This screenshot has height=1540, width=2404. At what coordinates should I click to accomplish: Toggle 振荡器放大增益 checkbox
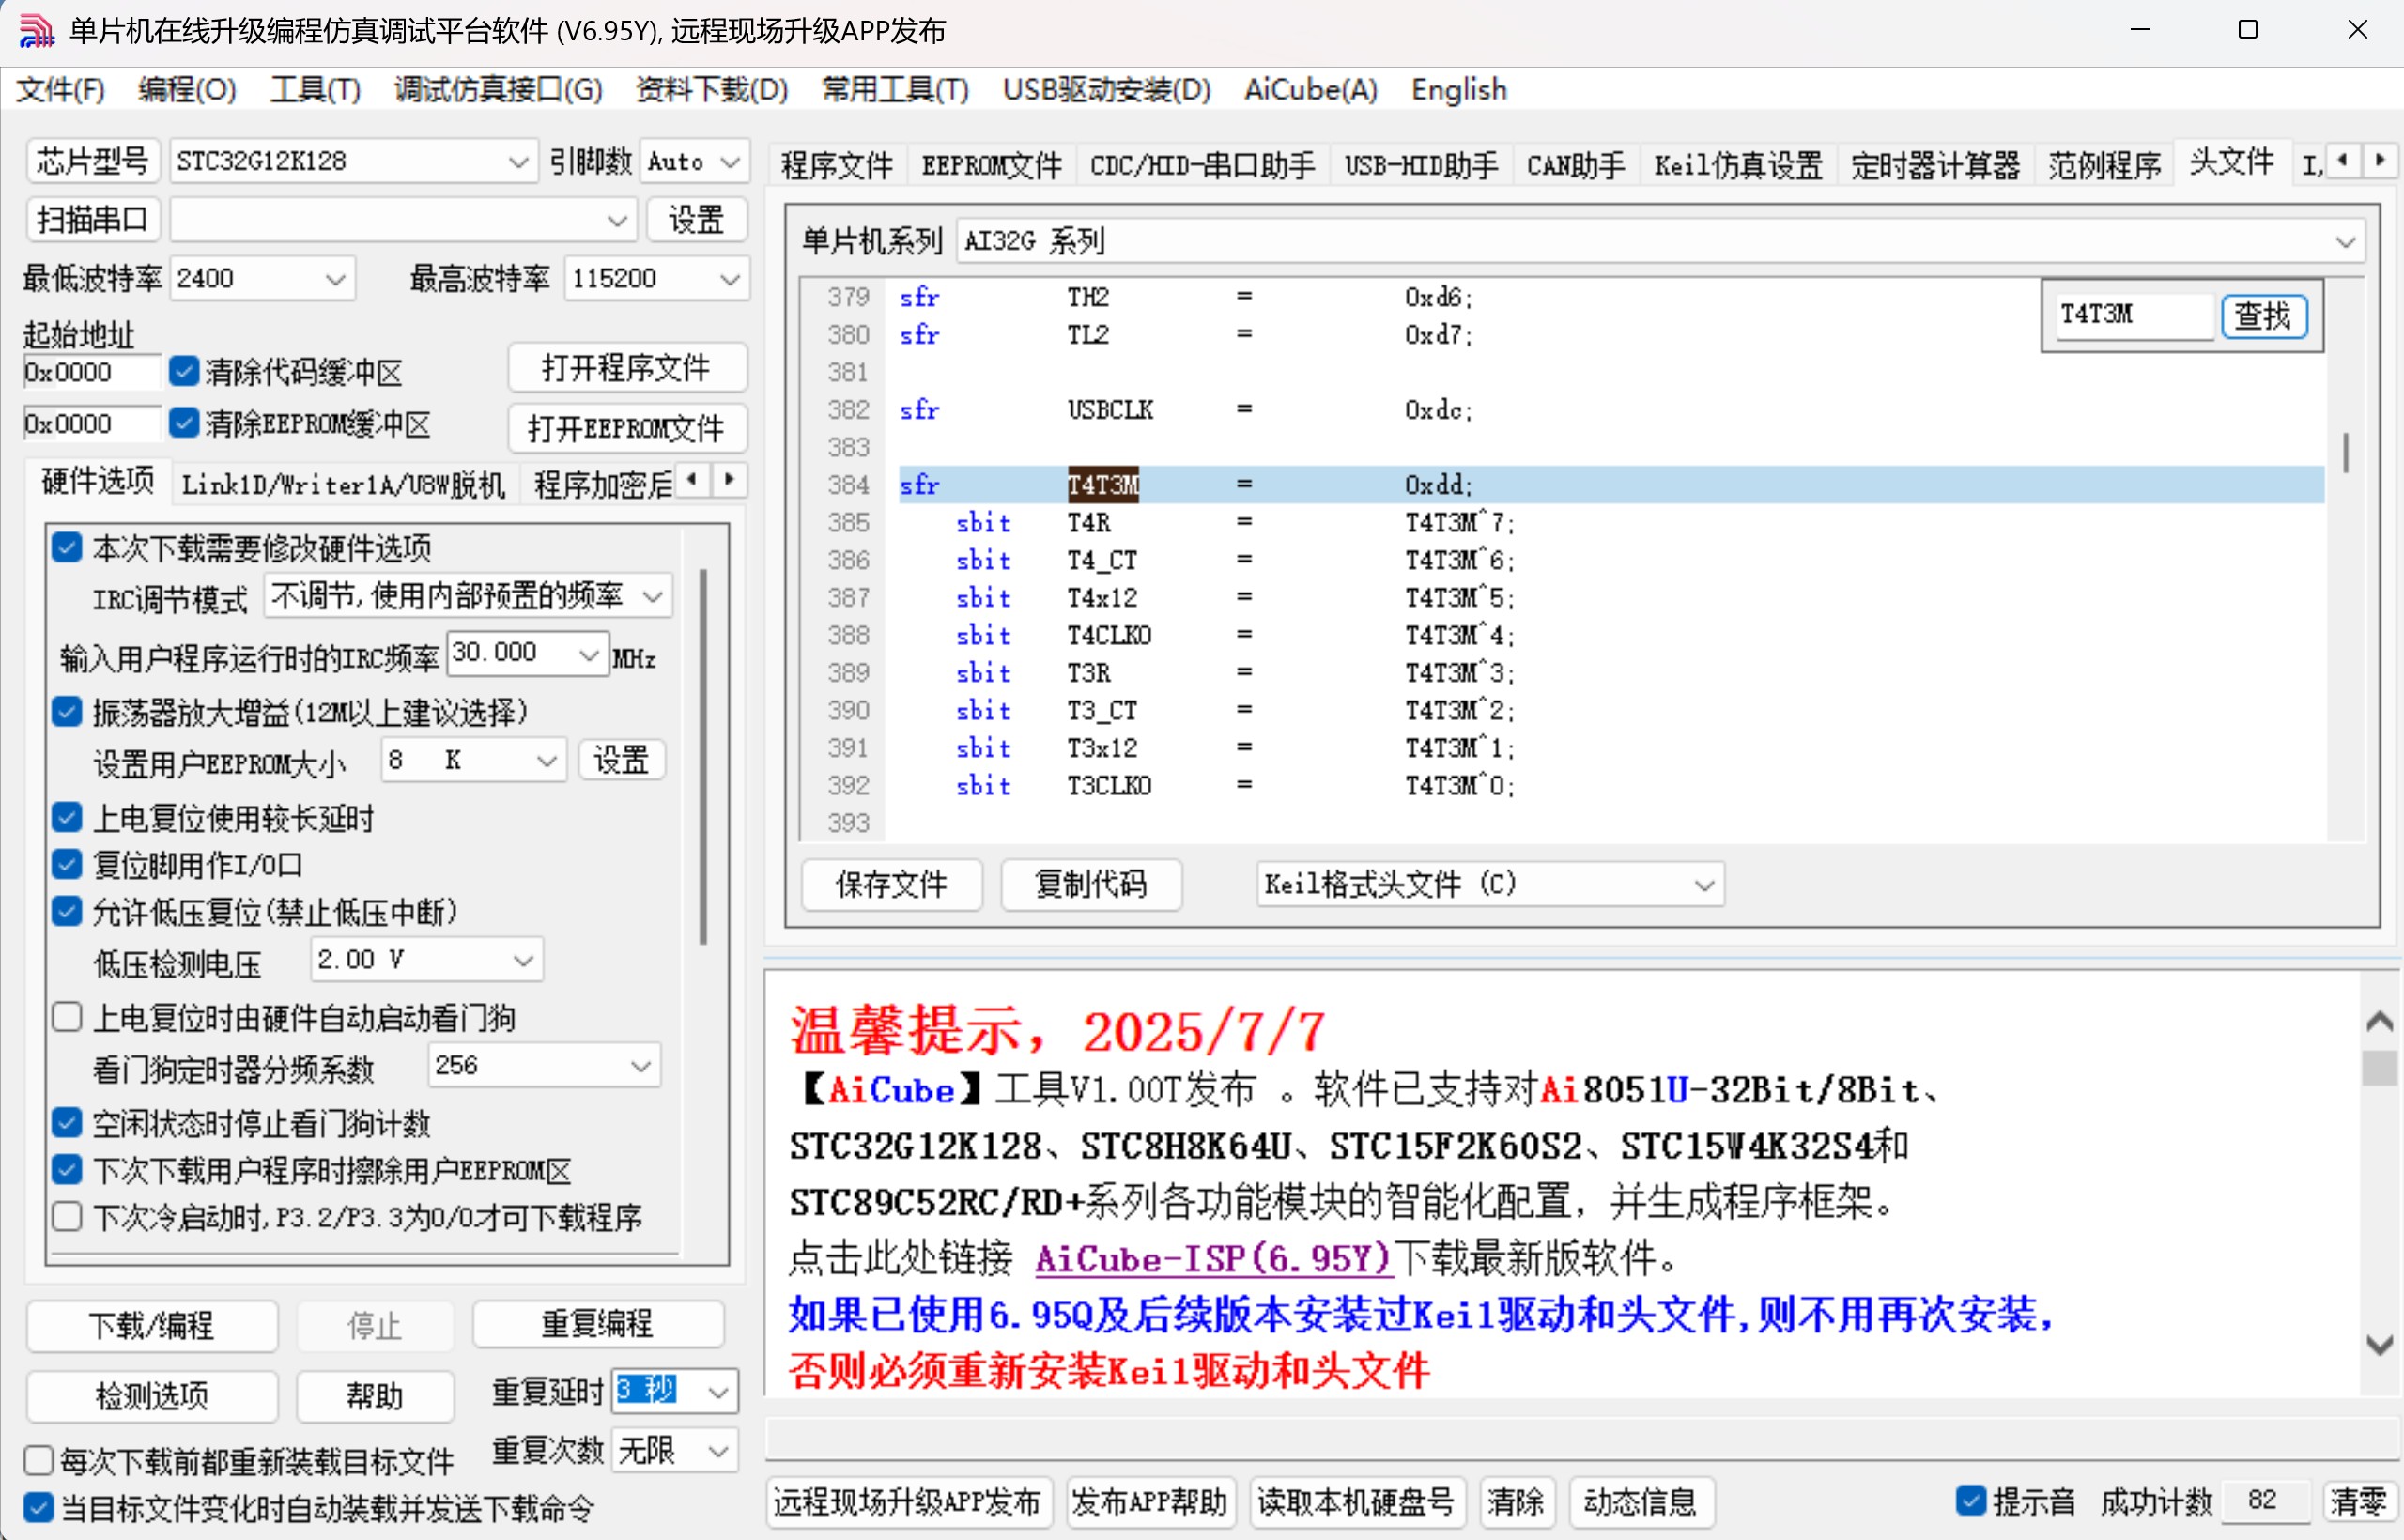pyautogui.click(x=67, y=711)
